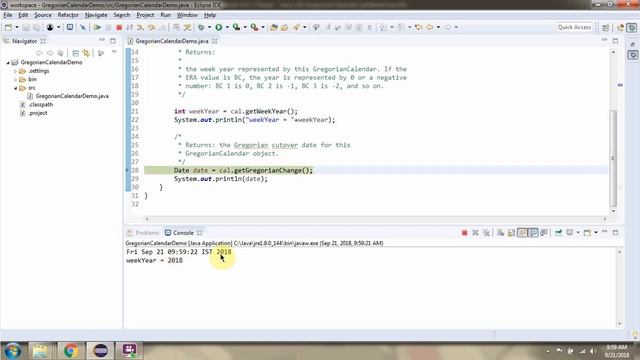This screenshot has height=360, width=640.
Task: Toggle Link with Editor in Navigator
Action: [86, 53]
